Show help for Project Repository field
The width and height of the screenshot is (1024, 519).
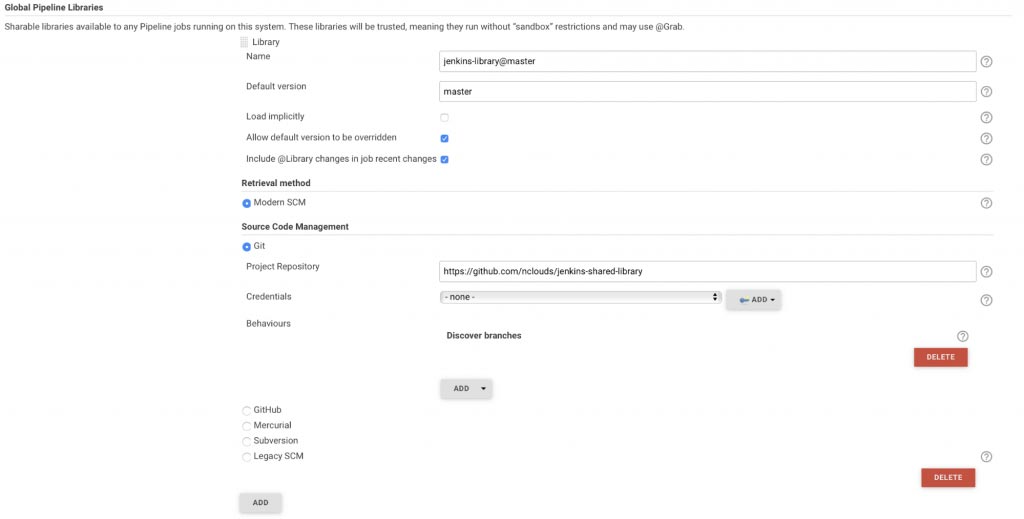(986, 272)
